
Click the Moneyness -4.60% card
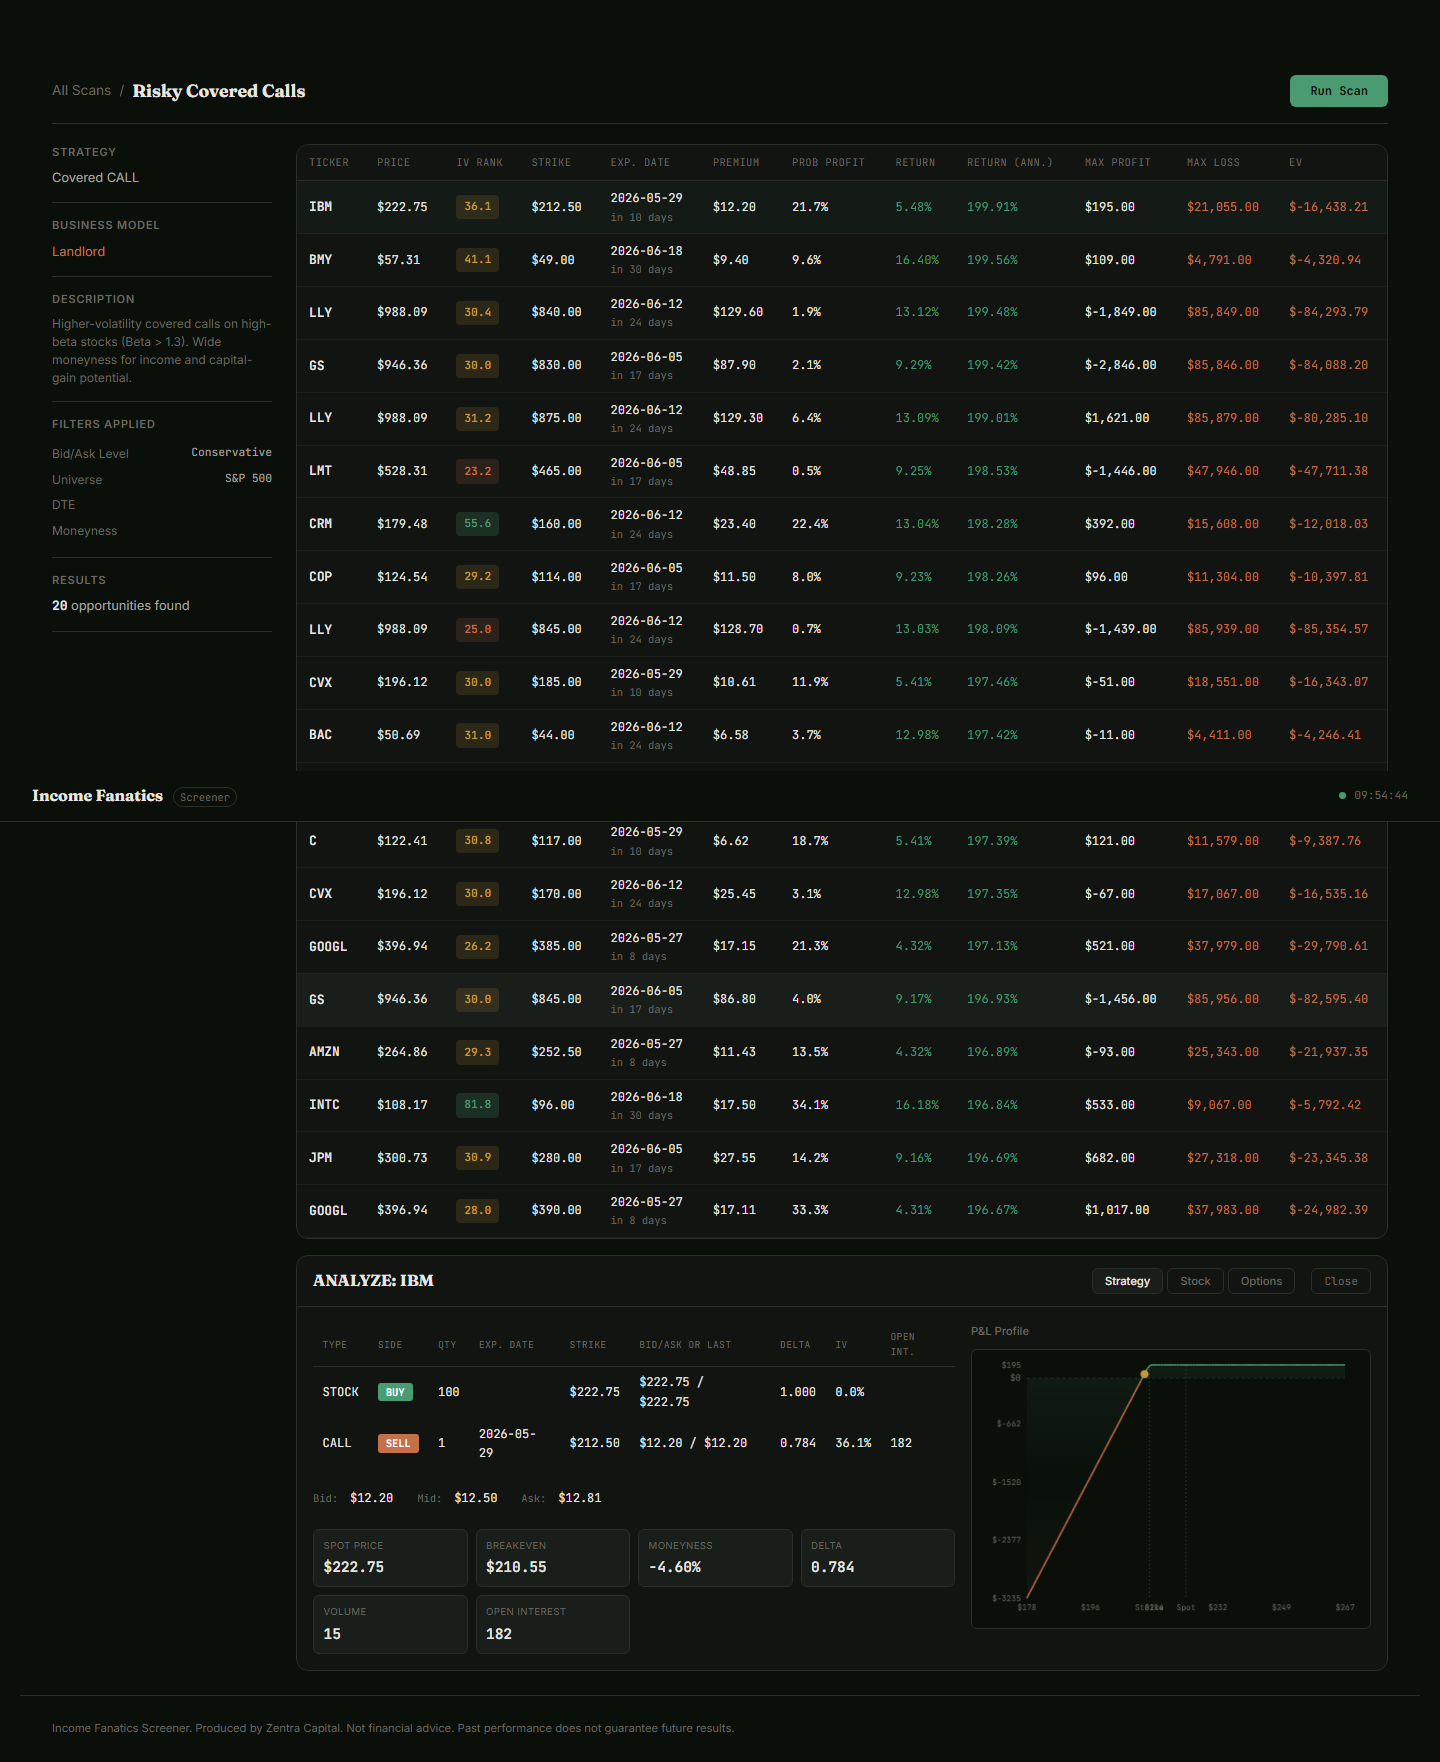[715, 1558]
